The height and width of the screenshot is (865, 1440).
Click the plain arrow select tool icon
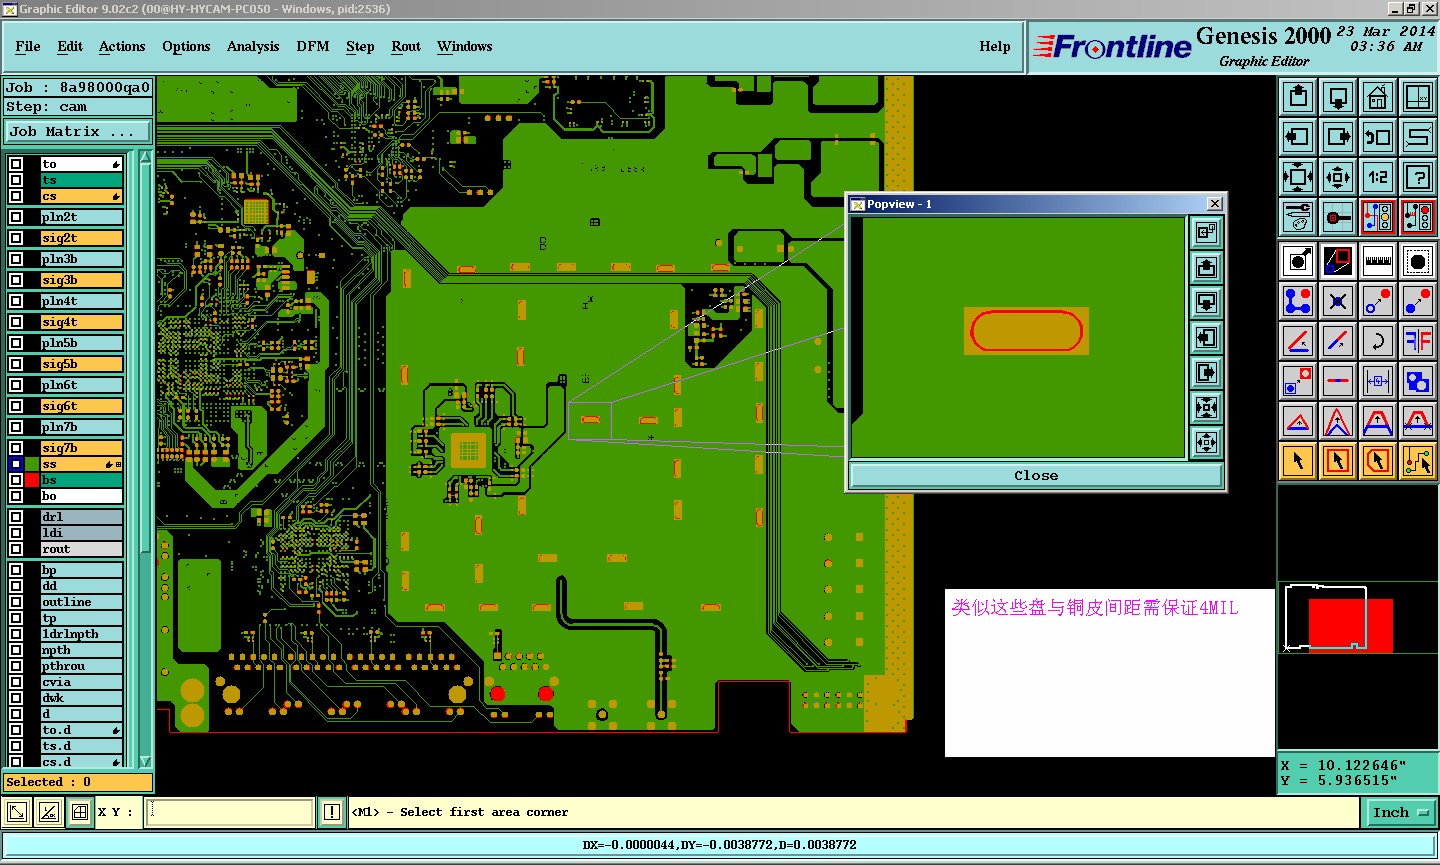pos(1298,461)
